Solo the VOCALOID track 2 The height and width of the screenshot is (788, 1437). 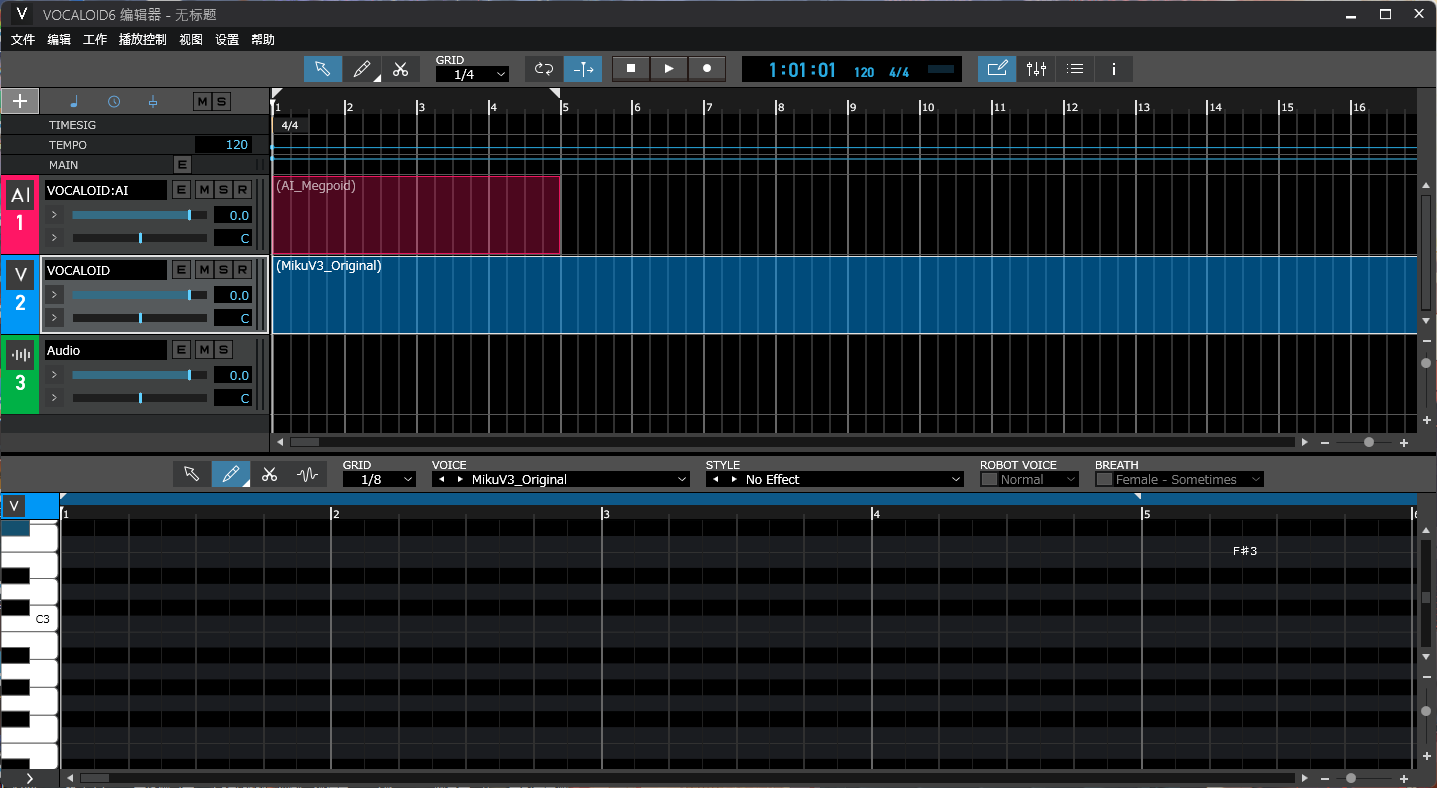point(223,270)
